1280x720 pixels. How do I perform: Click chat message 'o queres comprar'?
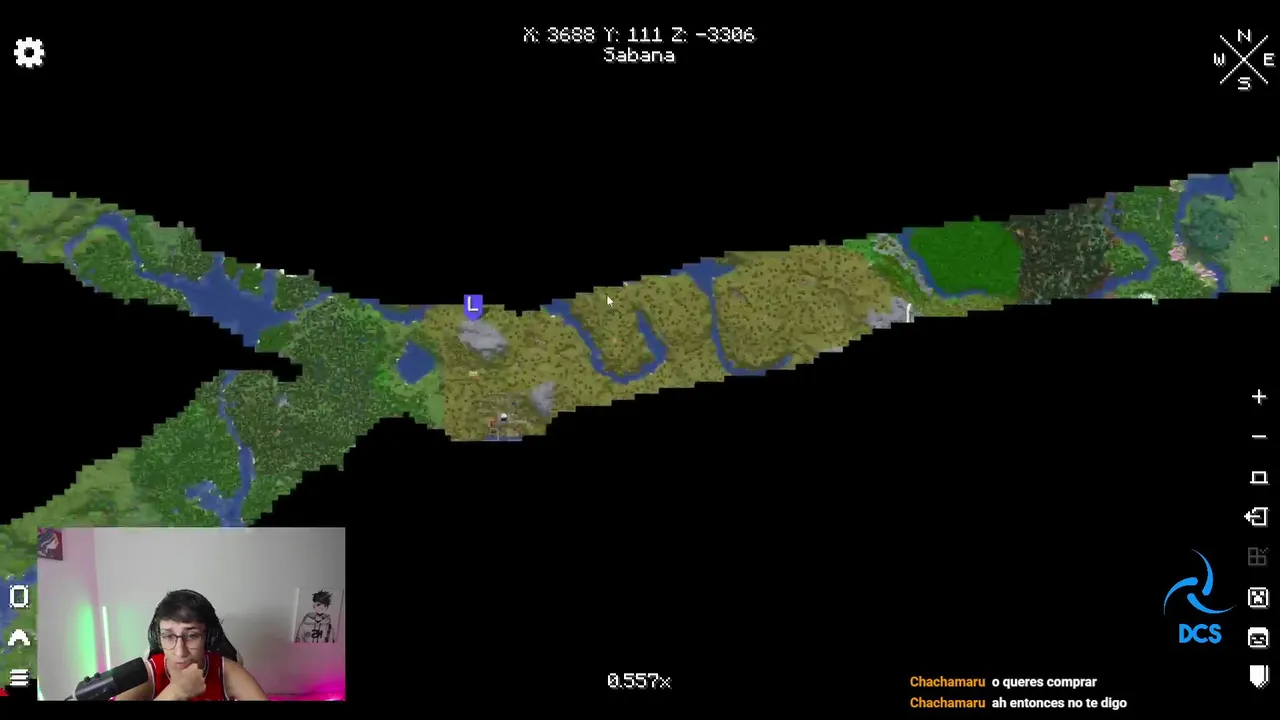tap(1044, 682)
